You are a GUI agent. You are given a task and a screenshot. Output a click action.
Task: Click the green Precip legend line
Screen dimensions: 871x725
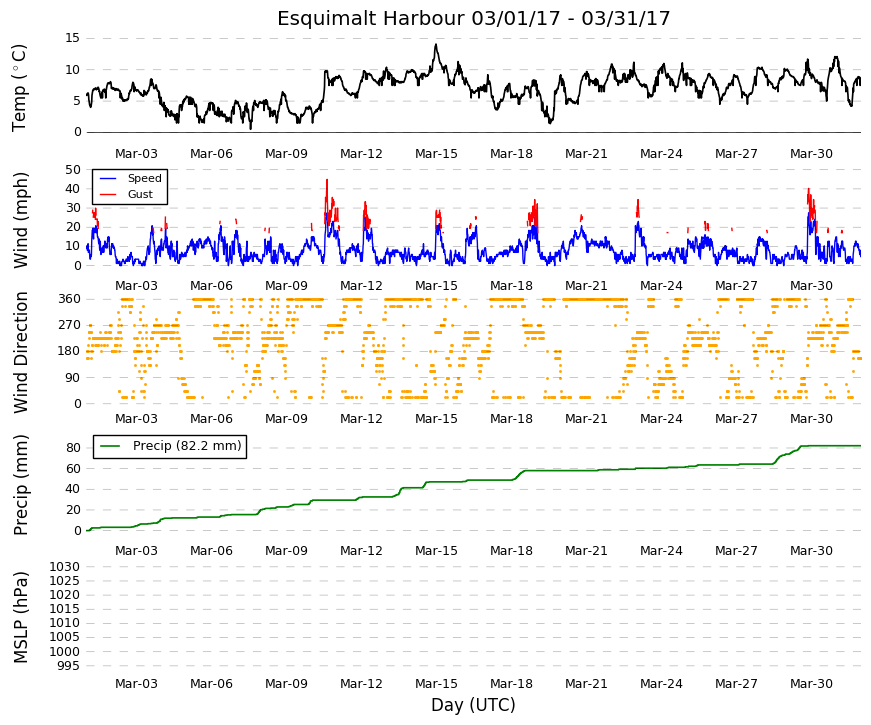click(x=109, y=446)
